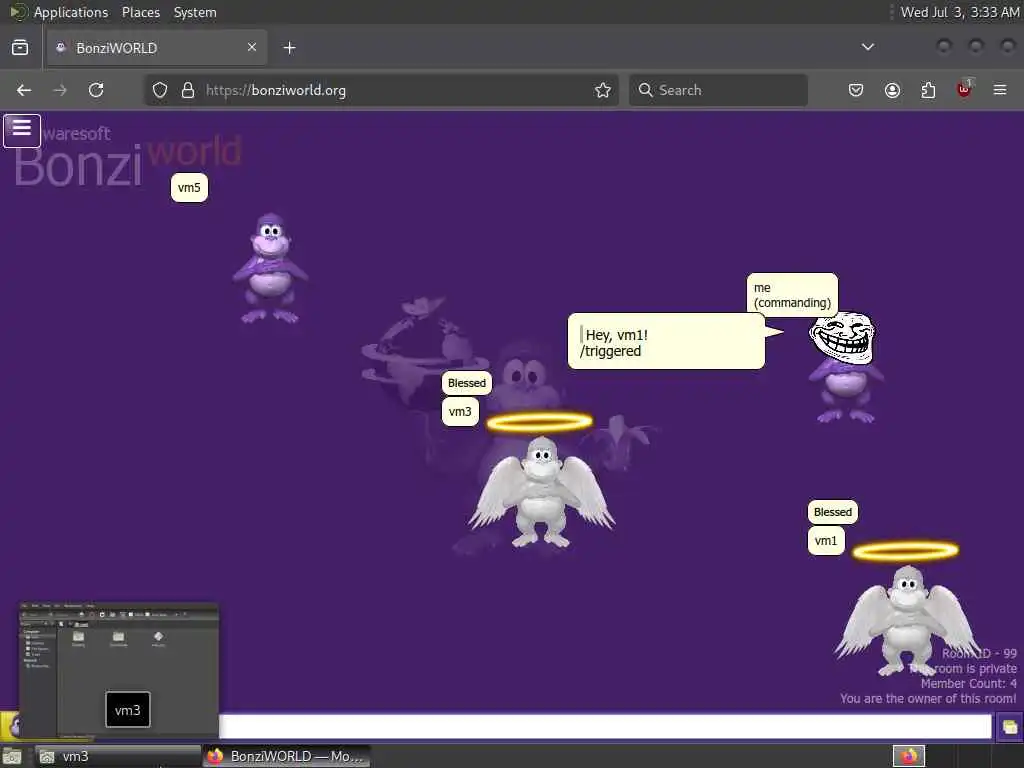This screenshot has width=1024, height=768.
Task: Open the Firefox View icon
Action: 20,48
